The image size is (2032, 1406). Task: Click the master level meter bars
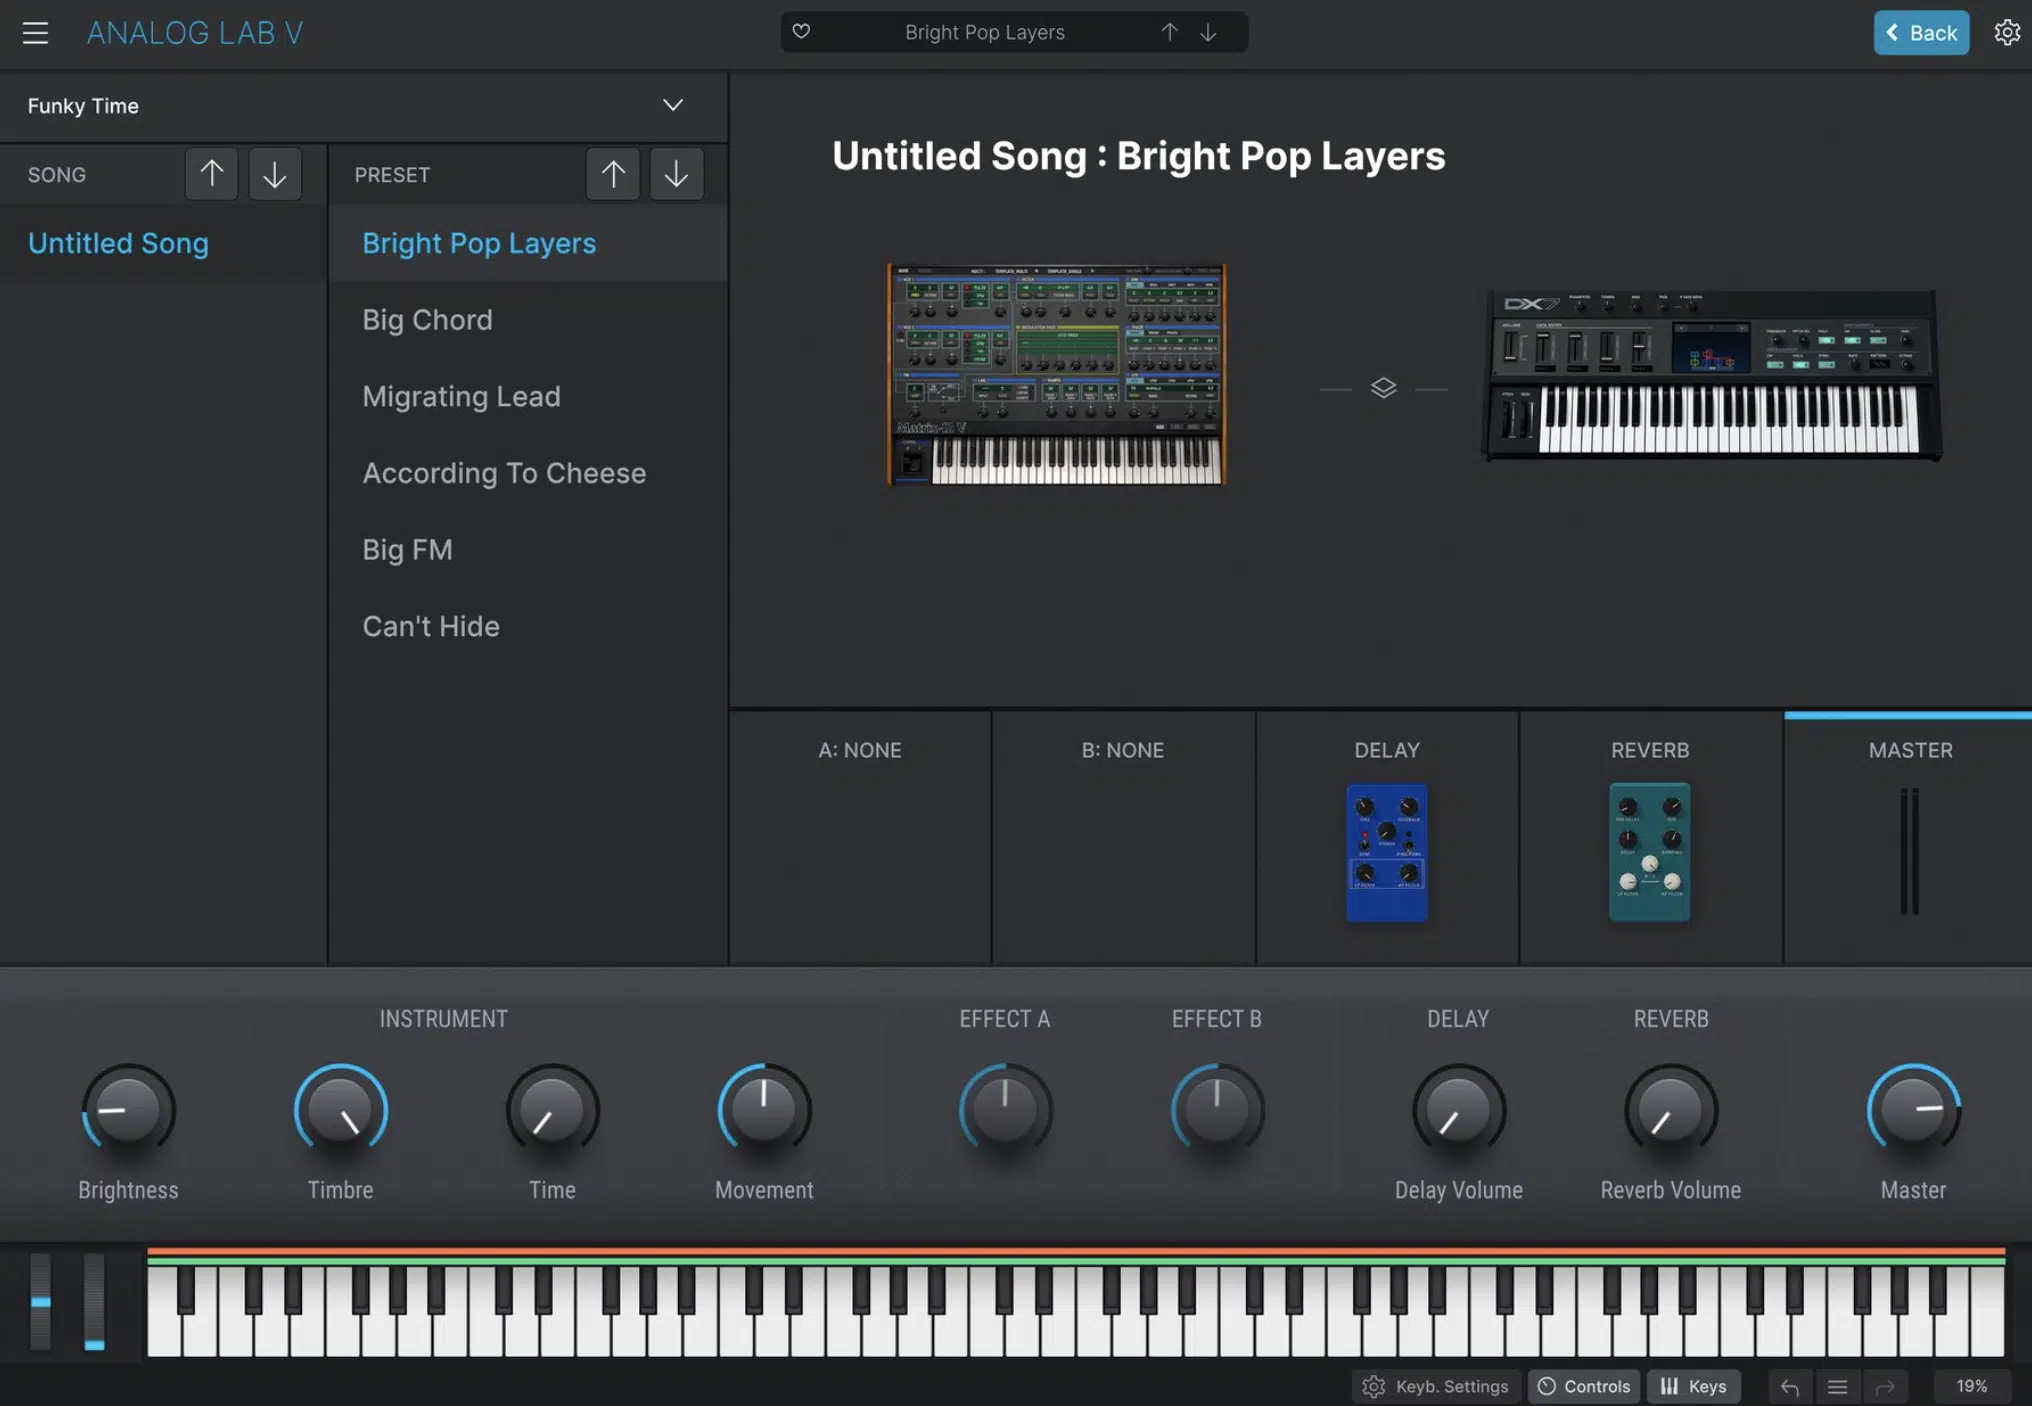pos(1910,851)
